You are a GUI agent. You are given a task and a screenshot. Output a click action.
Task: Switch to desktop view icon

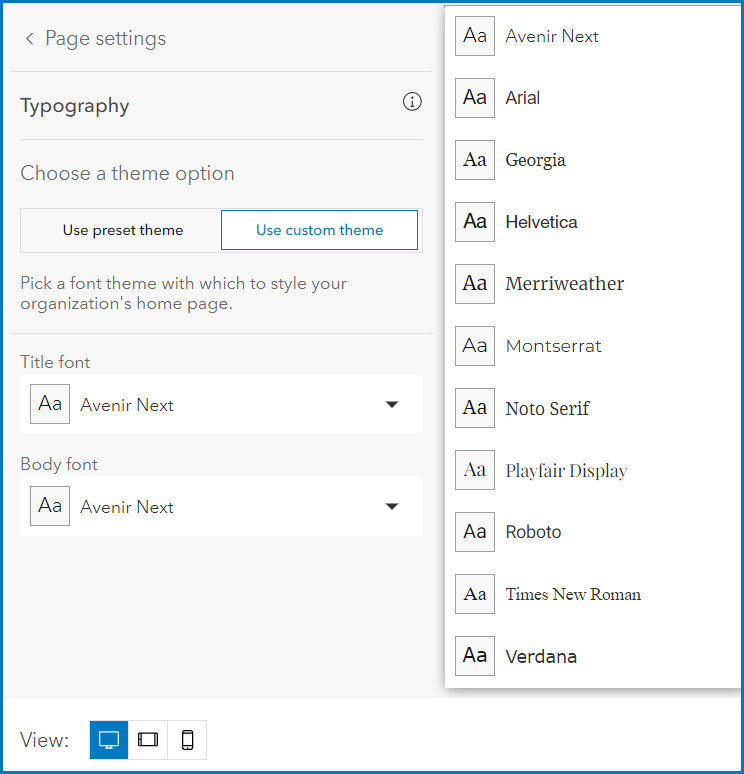109,740
